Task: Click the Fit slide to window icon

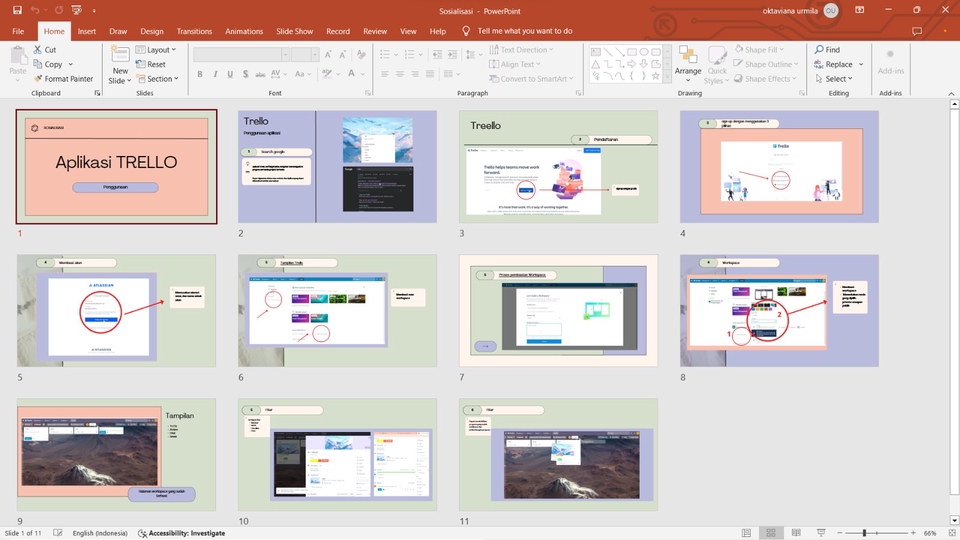Action: click(x=951, y=533)
